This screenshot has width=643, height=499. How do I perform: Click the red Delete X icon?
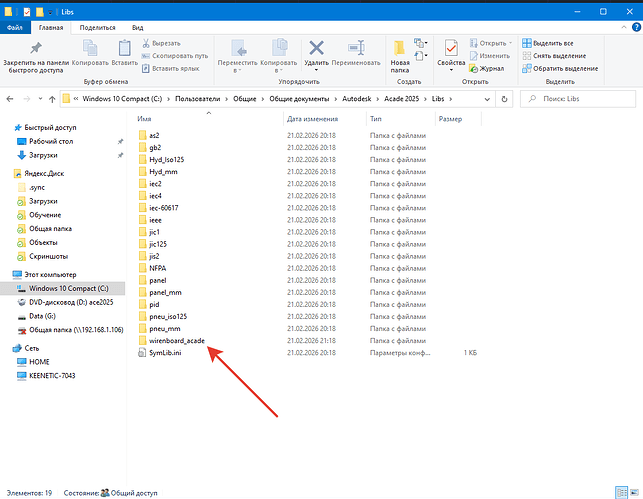[x=316, y=48]
